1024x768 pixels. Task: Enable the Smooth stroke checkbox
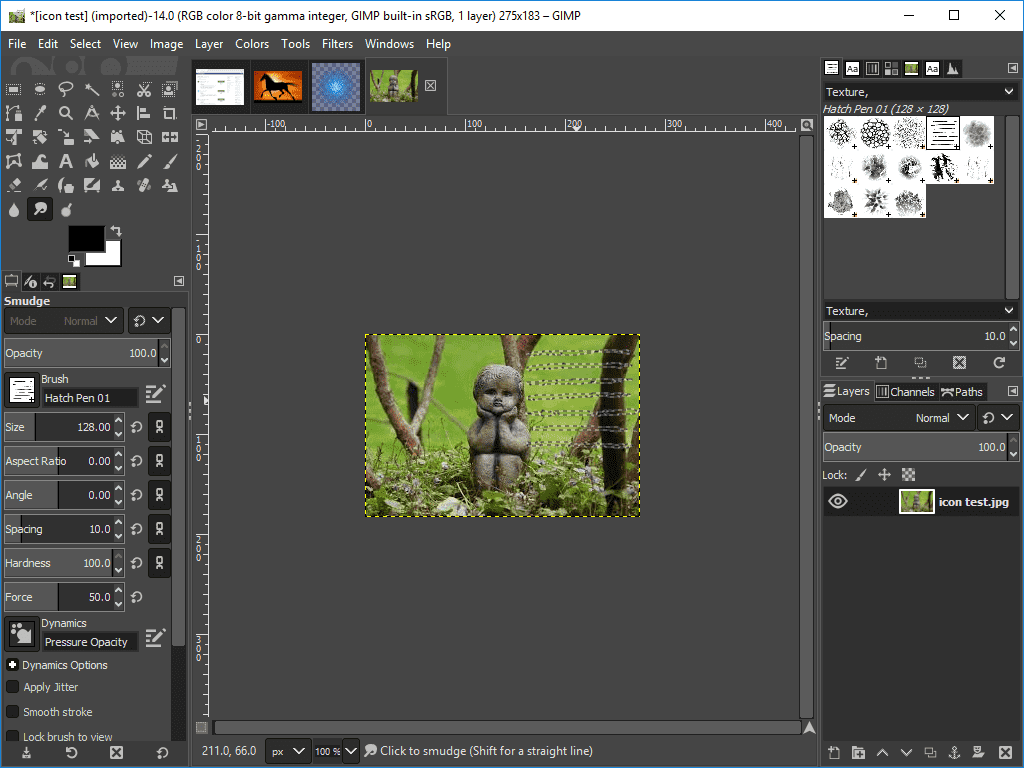point(13,712)
